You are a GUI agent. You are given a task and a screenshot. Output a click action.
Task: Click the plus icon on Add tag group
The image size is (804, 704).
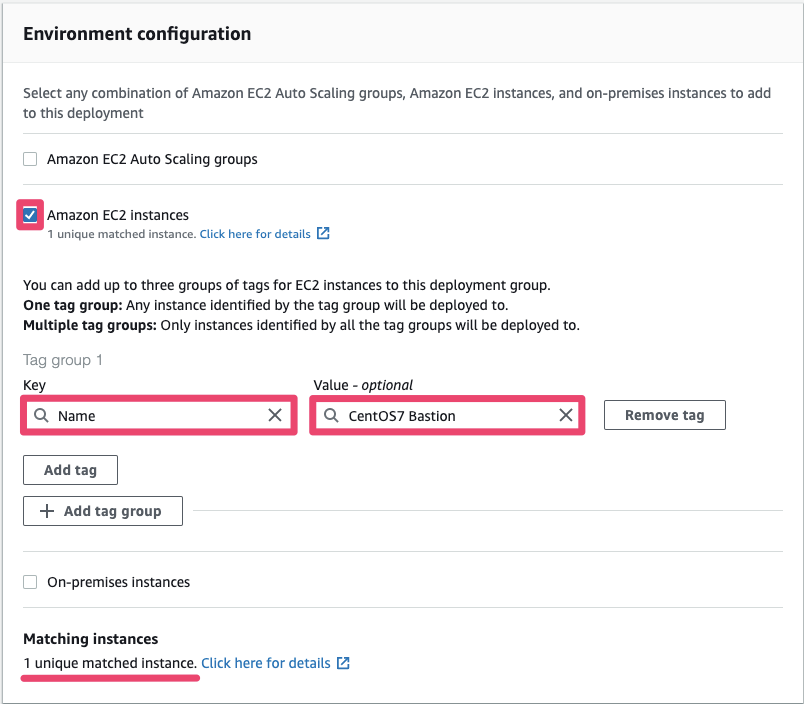click(46, 511)
